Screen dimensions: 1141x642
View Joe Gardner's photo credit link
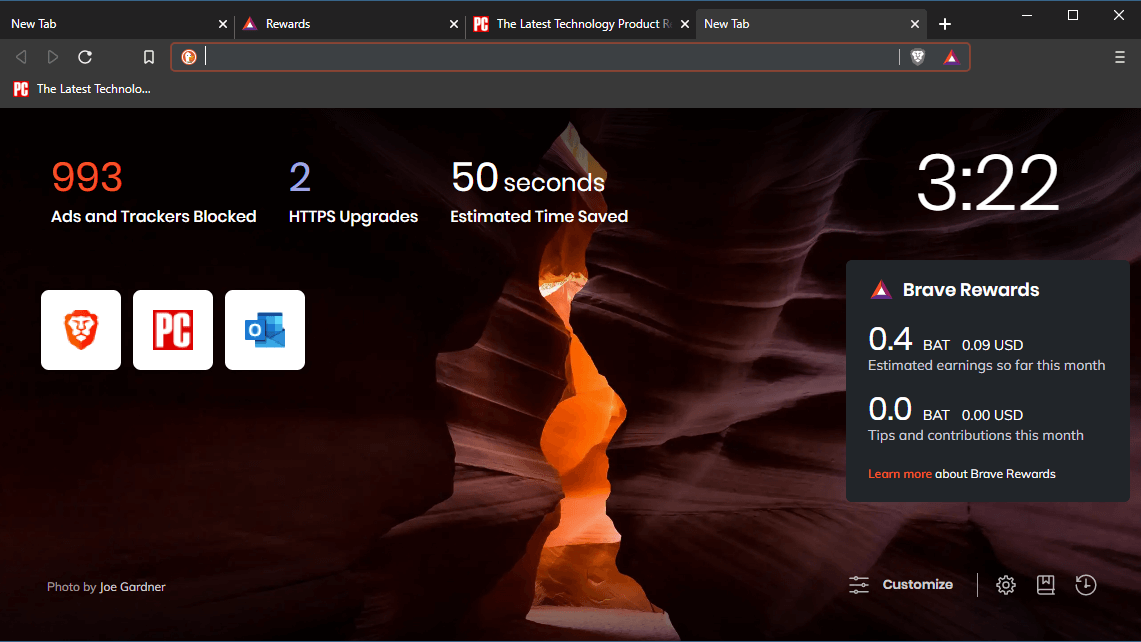click(133, 586)
